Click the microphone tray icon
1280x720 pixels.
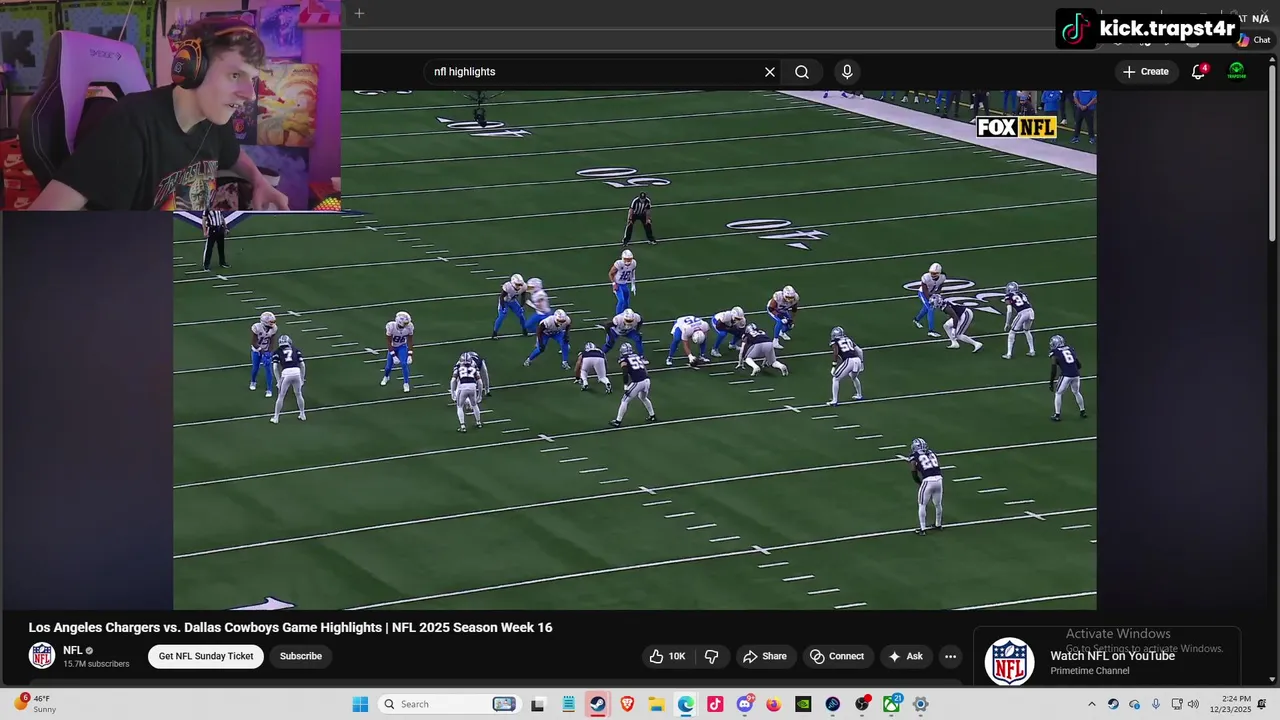tap(1156, 704)
